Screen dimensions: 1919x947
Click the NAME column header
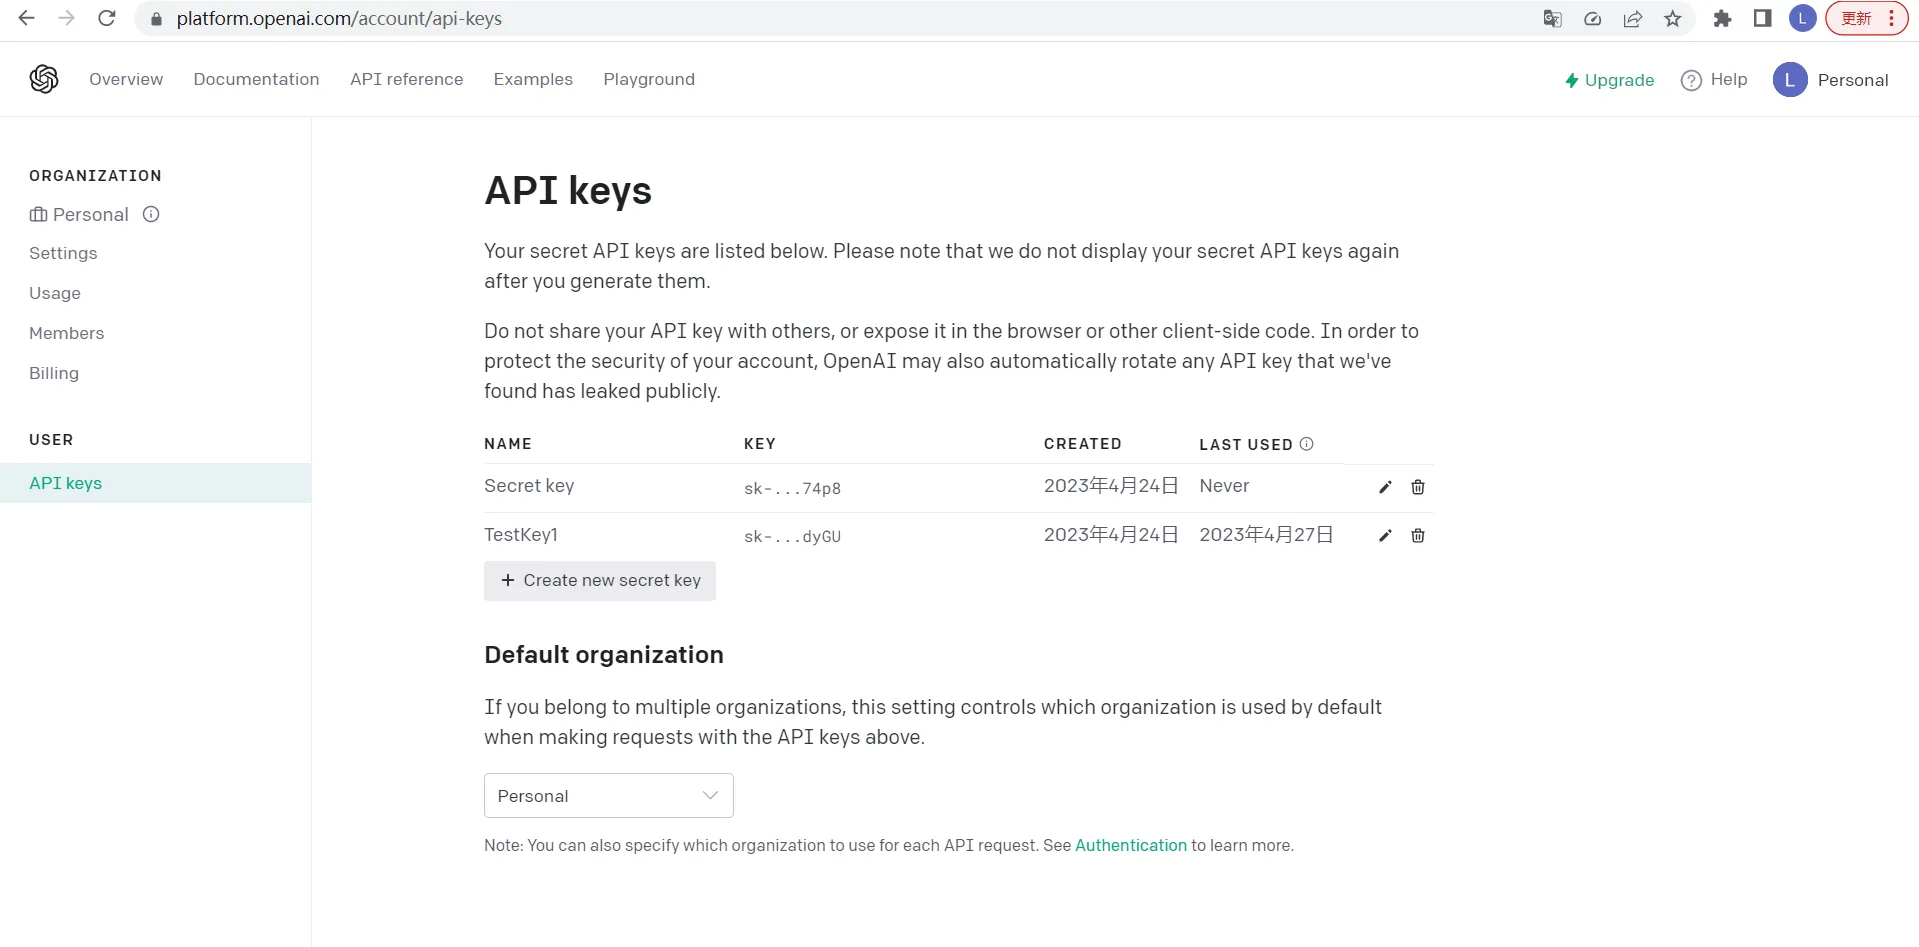pyautogui.click(x=508, y=444)
